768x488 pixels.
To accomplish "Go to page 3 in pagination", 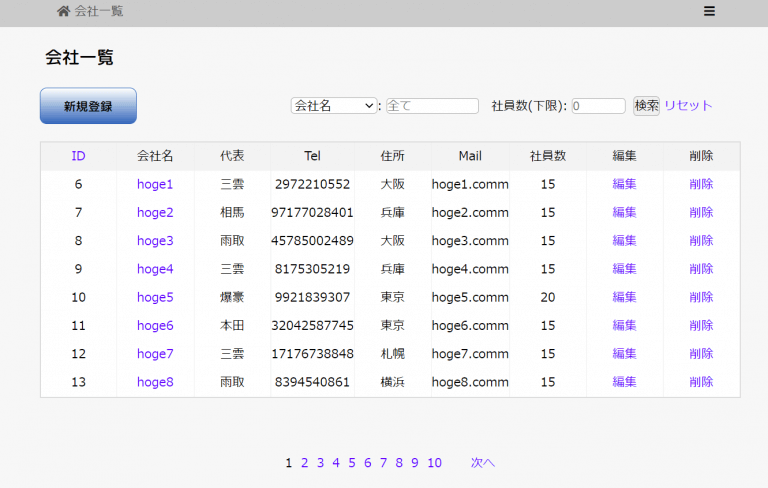I will [x=320, y=463].
